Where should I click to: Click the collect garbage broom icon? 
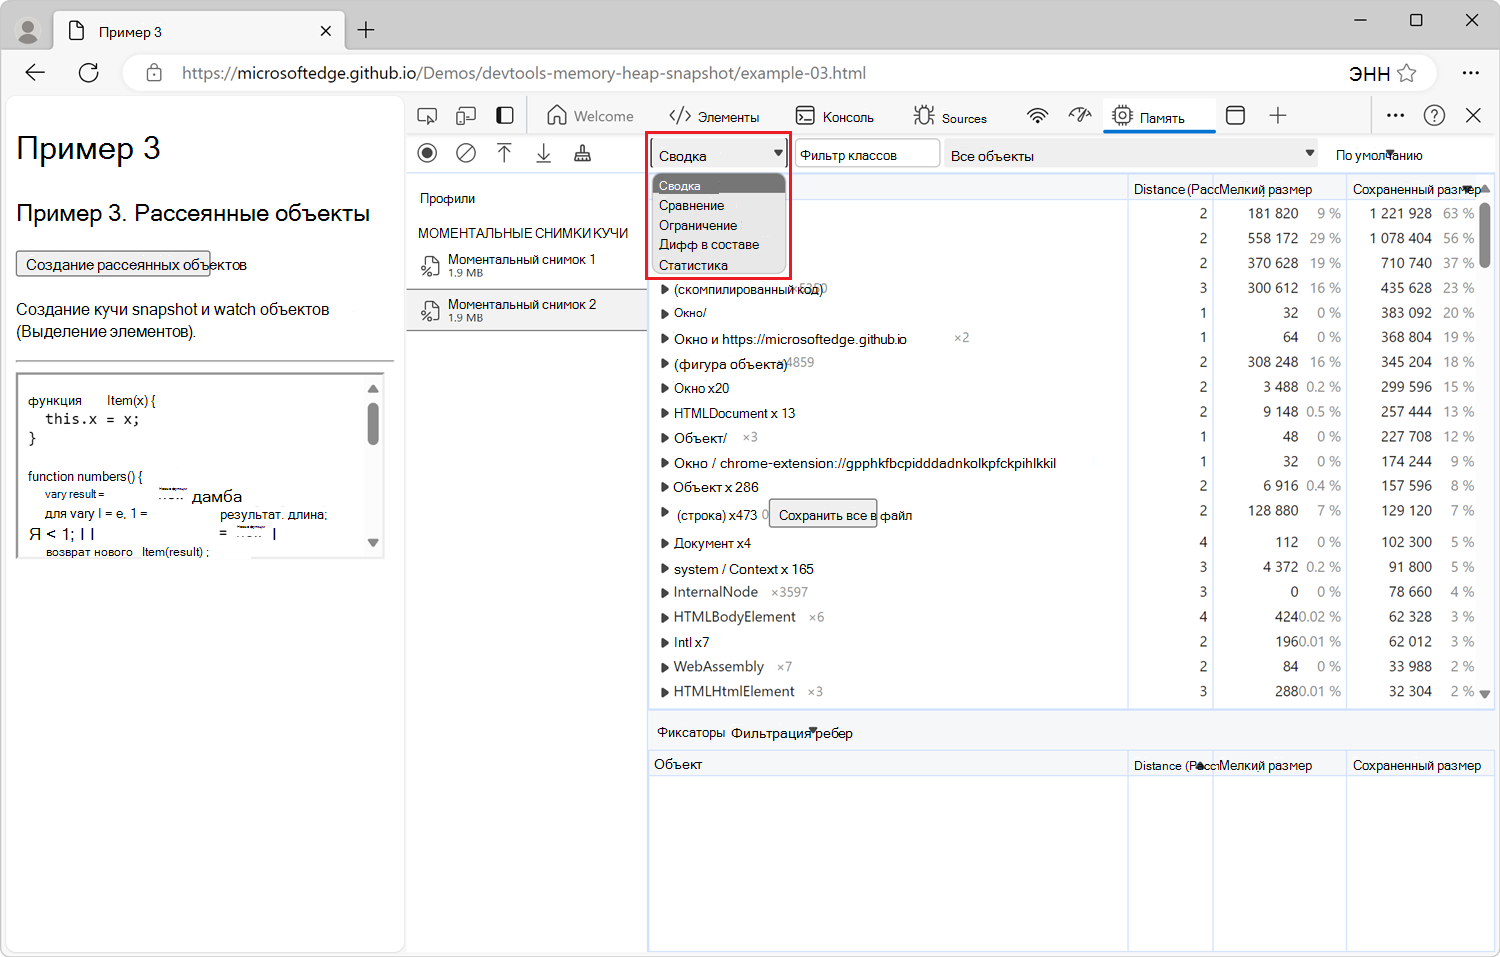(582, 153)
